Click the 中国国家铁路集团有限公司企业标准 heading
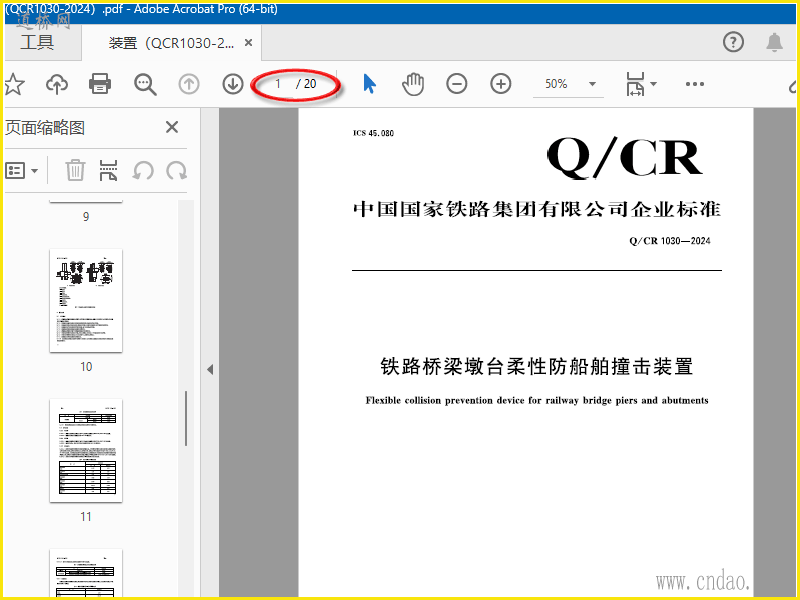The height and width of the screenshot is (600, 800). pos(537,209)
